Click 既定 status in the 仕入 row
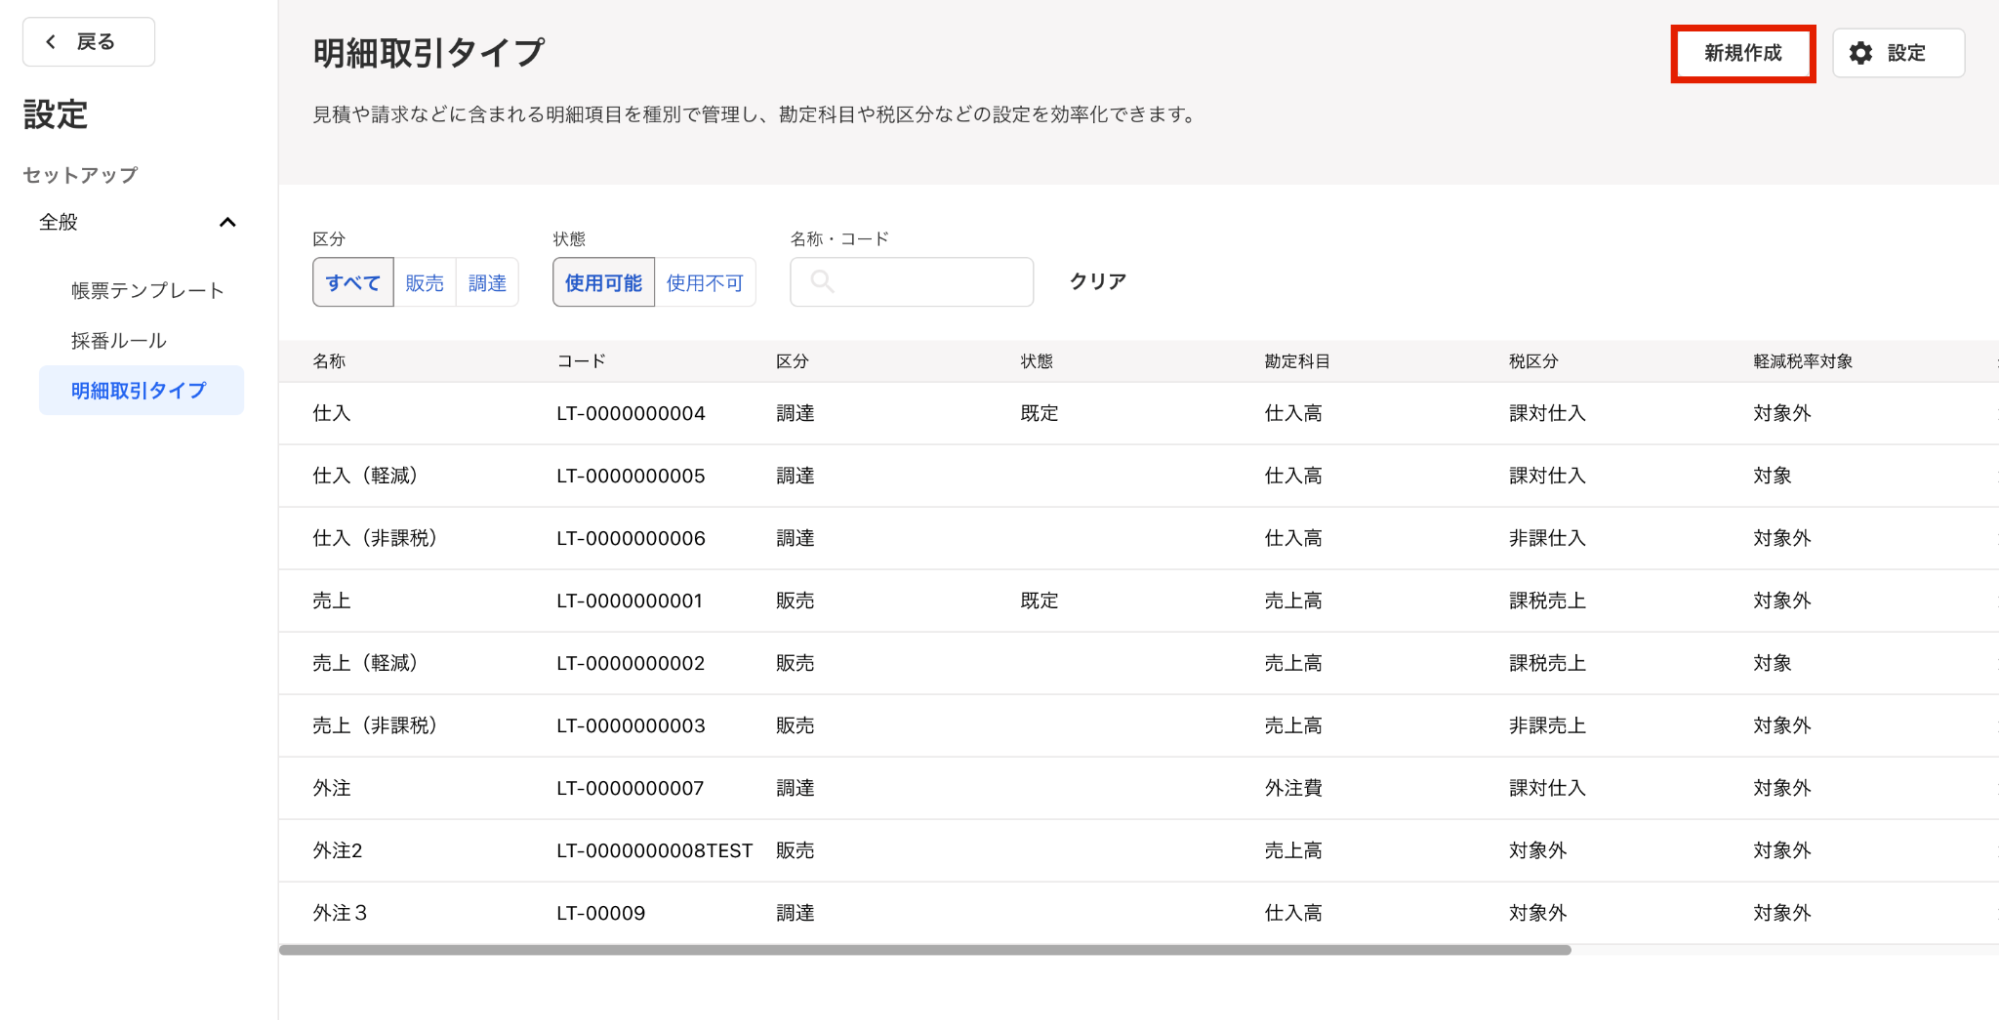 1039,413
